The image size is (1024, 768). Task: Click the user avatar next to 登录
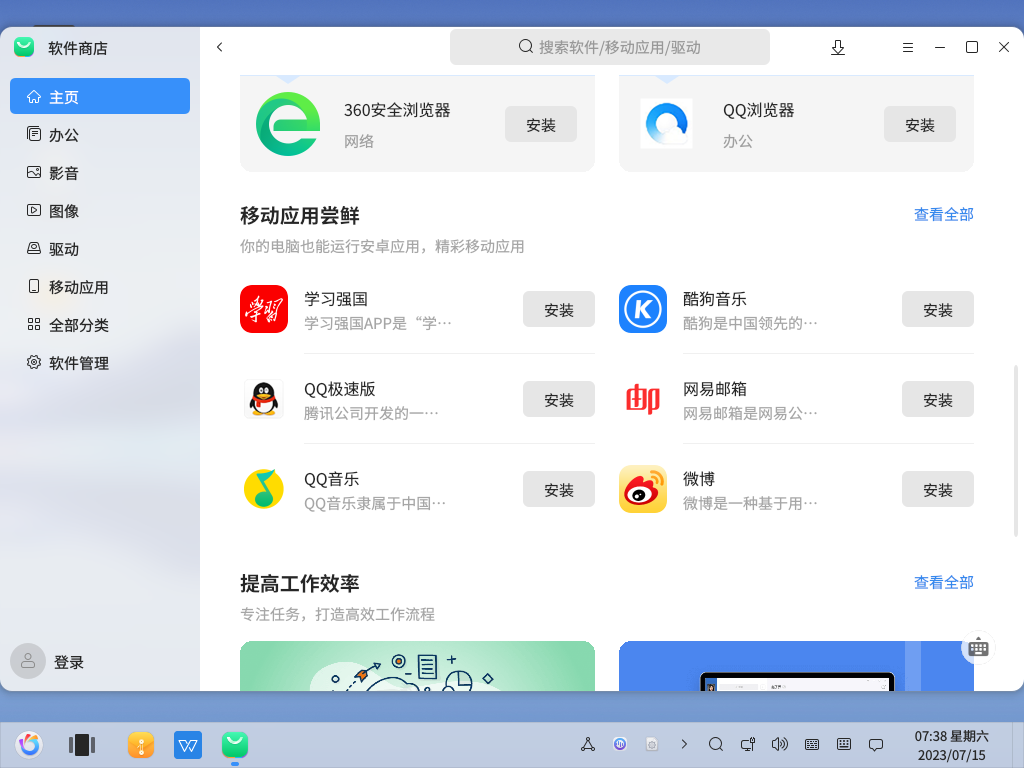point(28,662)
